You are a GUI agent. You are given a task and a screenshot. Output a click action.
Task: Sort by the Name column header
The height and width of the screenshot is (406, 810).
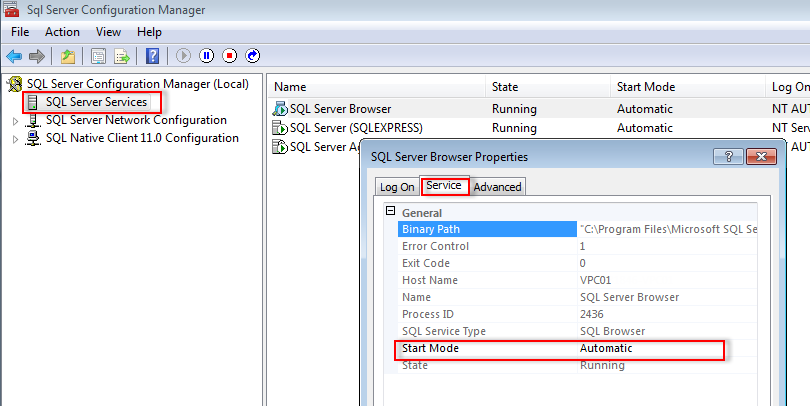click(377, 87)
